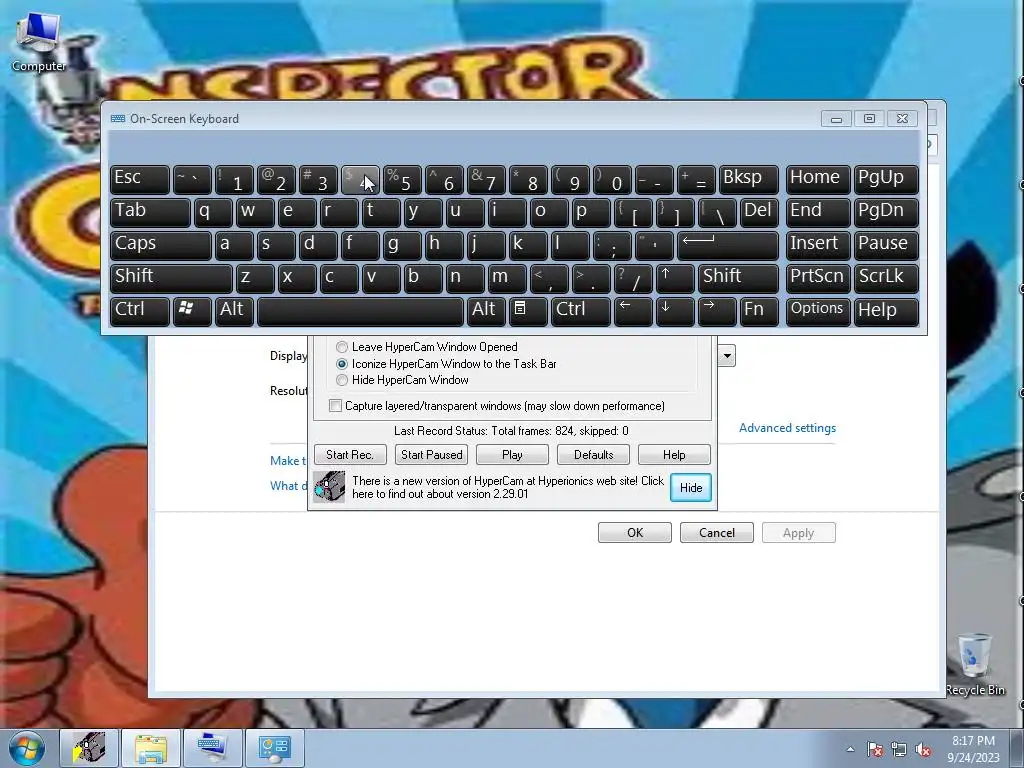
Task: Click the context menu key on keyboard
Action: [x=528, y=311]
